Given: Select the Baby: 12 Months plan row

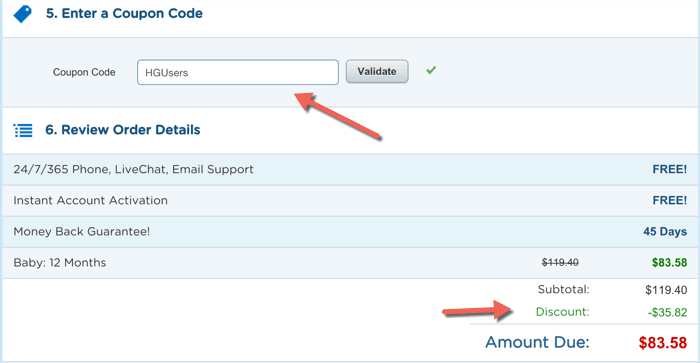Looking at the screenshot, I should pos(350,263).
